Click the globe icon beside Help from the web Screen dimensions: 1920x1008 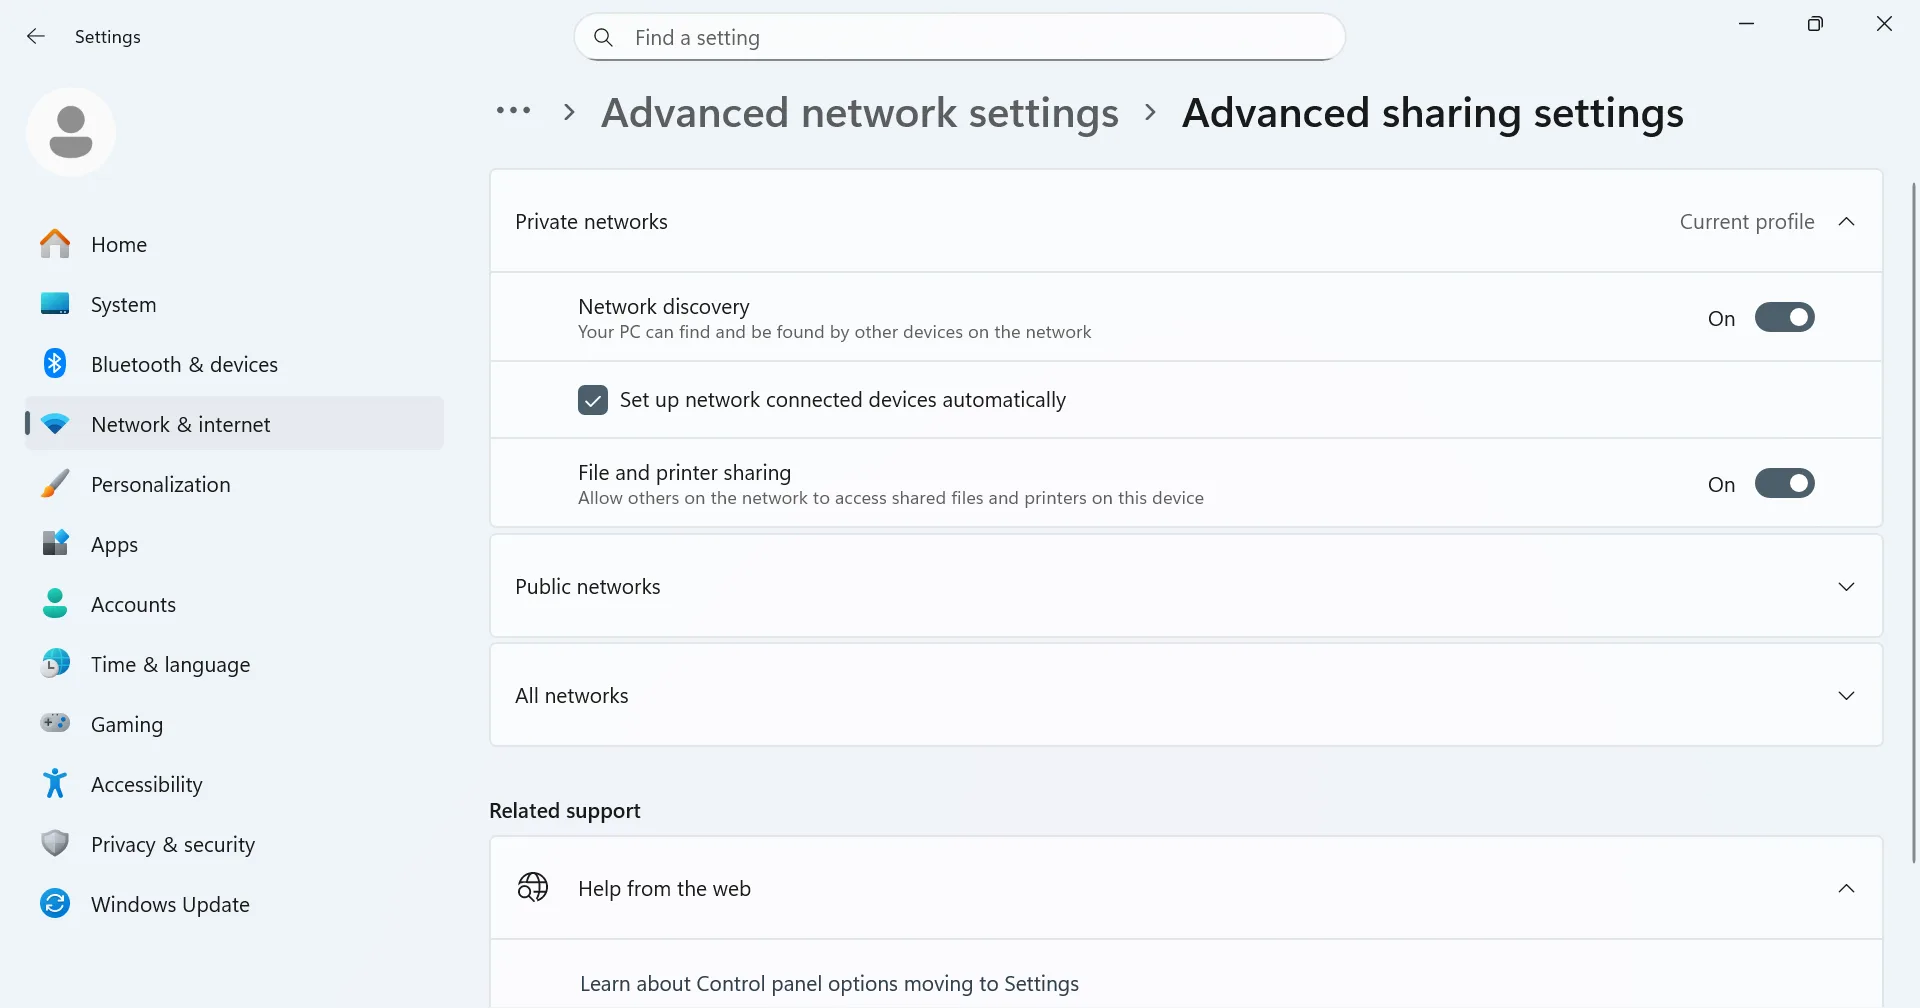(x=533, y=886)
